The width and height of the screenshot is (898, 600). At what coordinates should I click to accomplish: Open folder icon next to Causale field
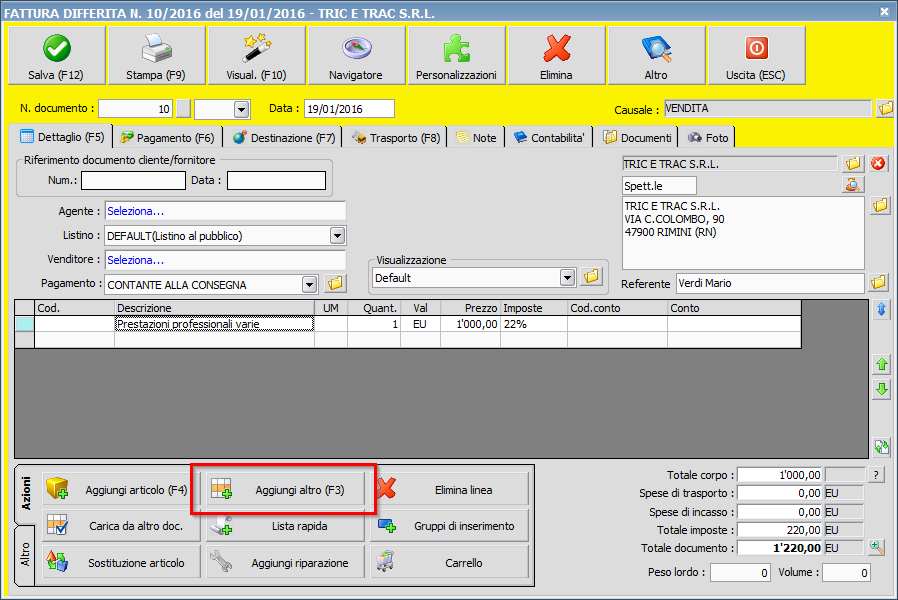[885, 109]
